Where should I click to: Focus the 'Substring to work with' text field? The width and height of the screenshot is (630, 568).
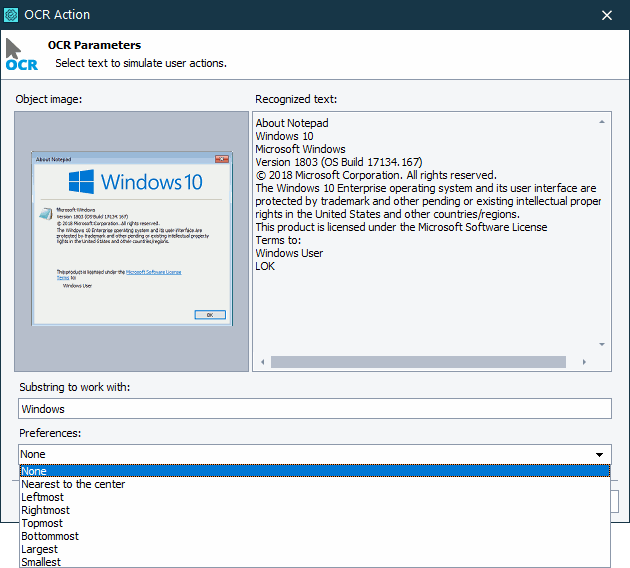click(314, 408)
